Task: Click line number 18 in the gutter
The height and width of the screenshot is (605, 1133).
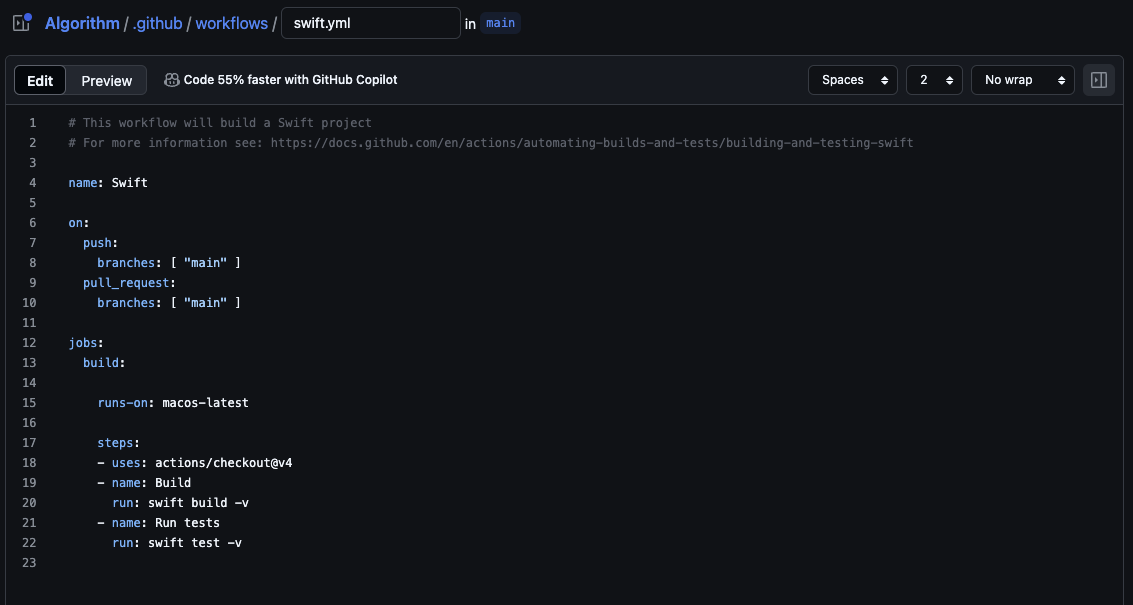Action: click(29, 463)
